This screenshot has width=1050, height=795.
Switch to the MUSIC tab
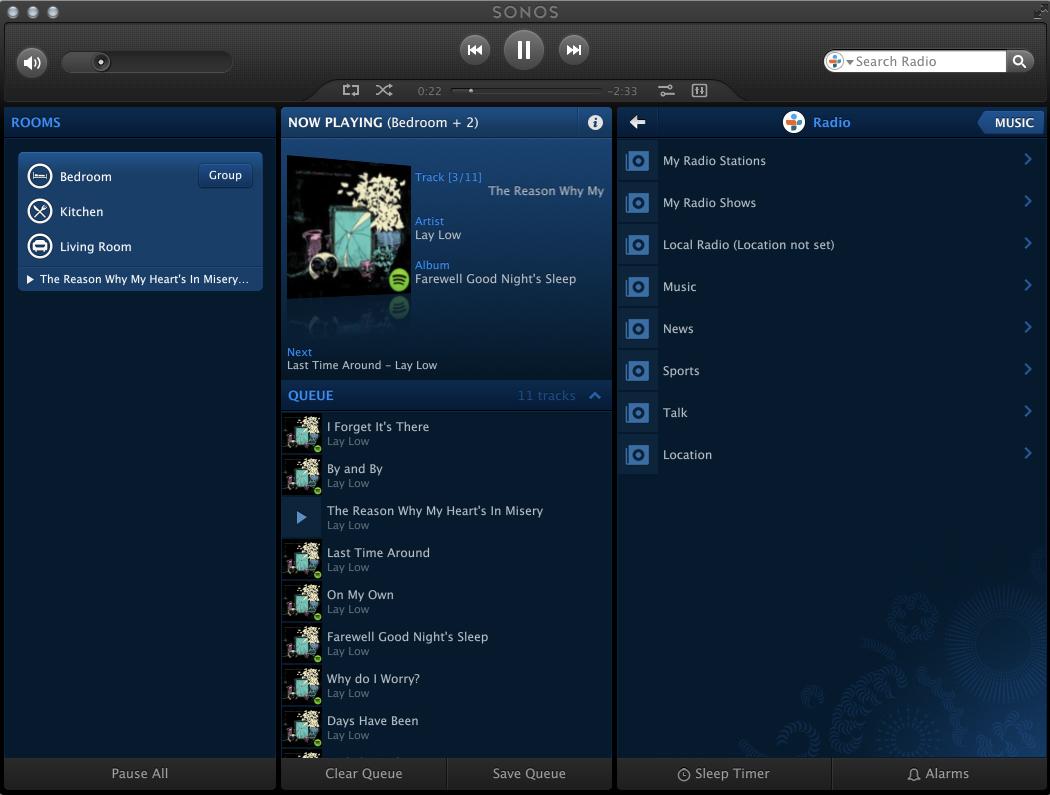click(x=1012, y=123)
